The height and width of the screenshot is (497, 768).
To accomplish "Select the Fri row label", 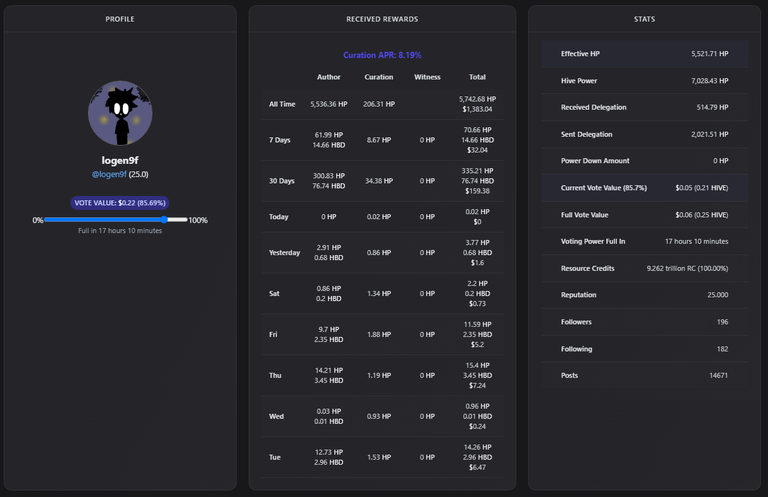I will [273, 334].
